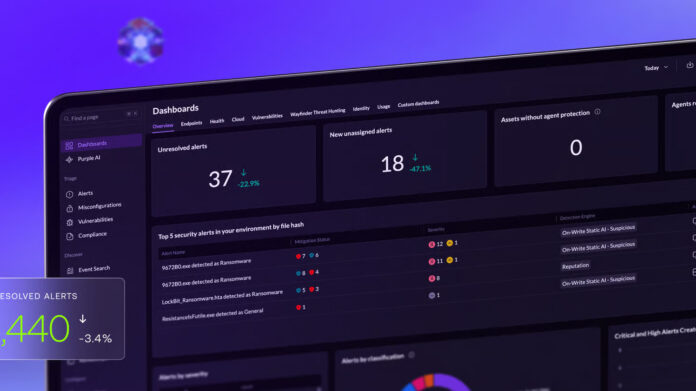
Task: Click the magnifier icon in Find a page
Action: coord(67,118)
